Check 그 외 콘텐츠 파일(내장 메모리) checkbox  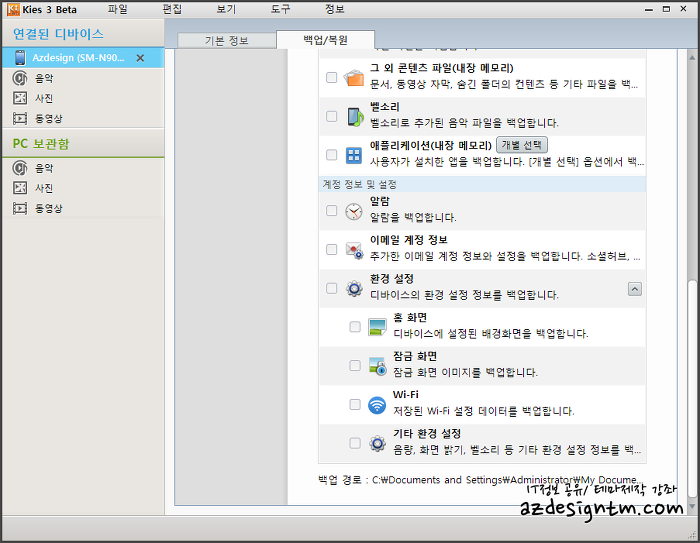point(331,78)
